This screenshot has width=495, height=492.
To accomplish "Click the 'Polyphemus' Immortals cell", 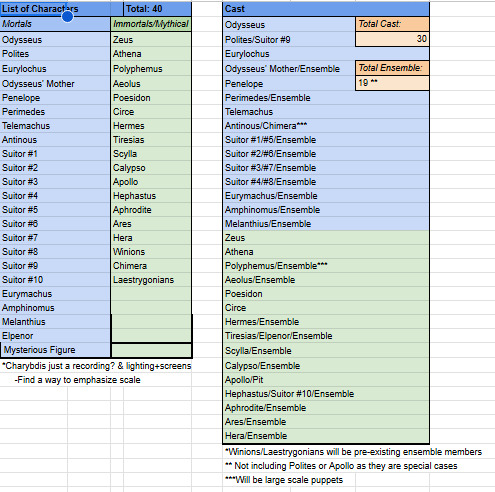I will click(x=151, y=69).
